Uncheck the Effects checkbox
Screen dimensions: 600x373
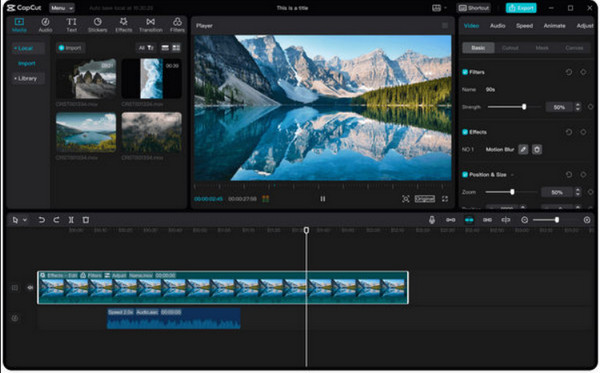pos(465,132)
